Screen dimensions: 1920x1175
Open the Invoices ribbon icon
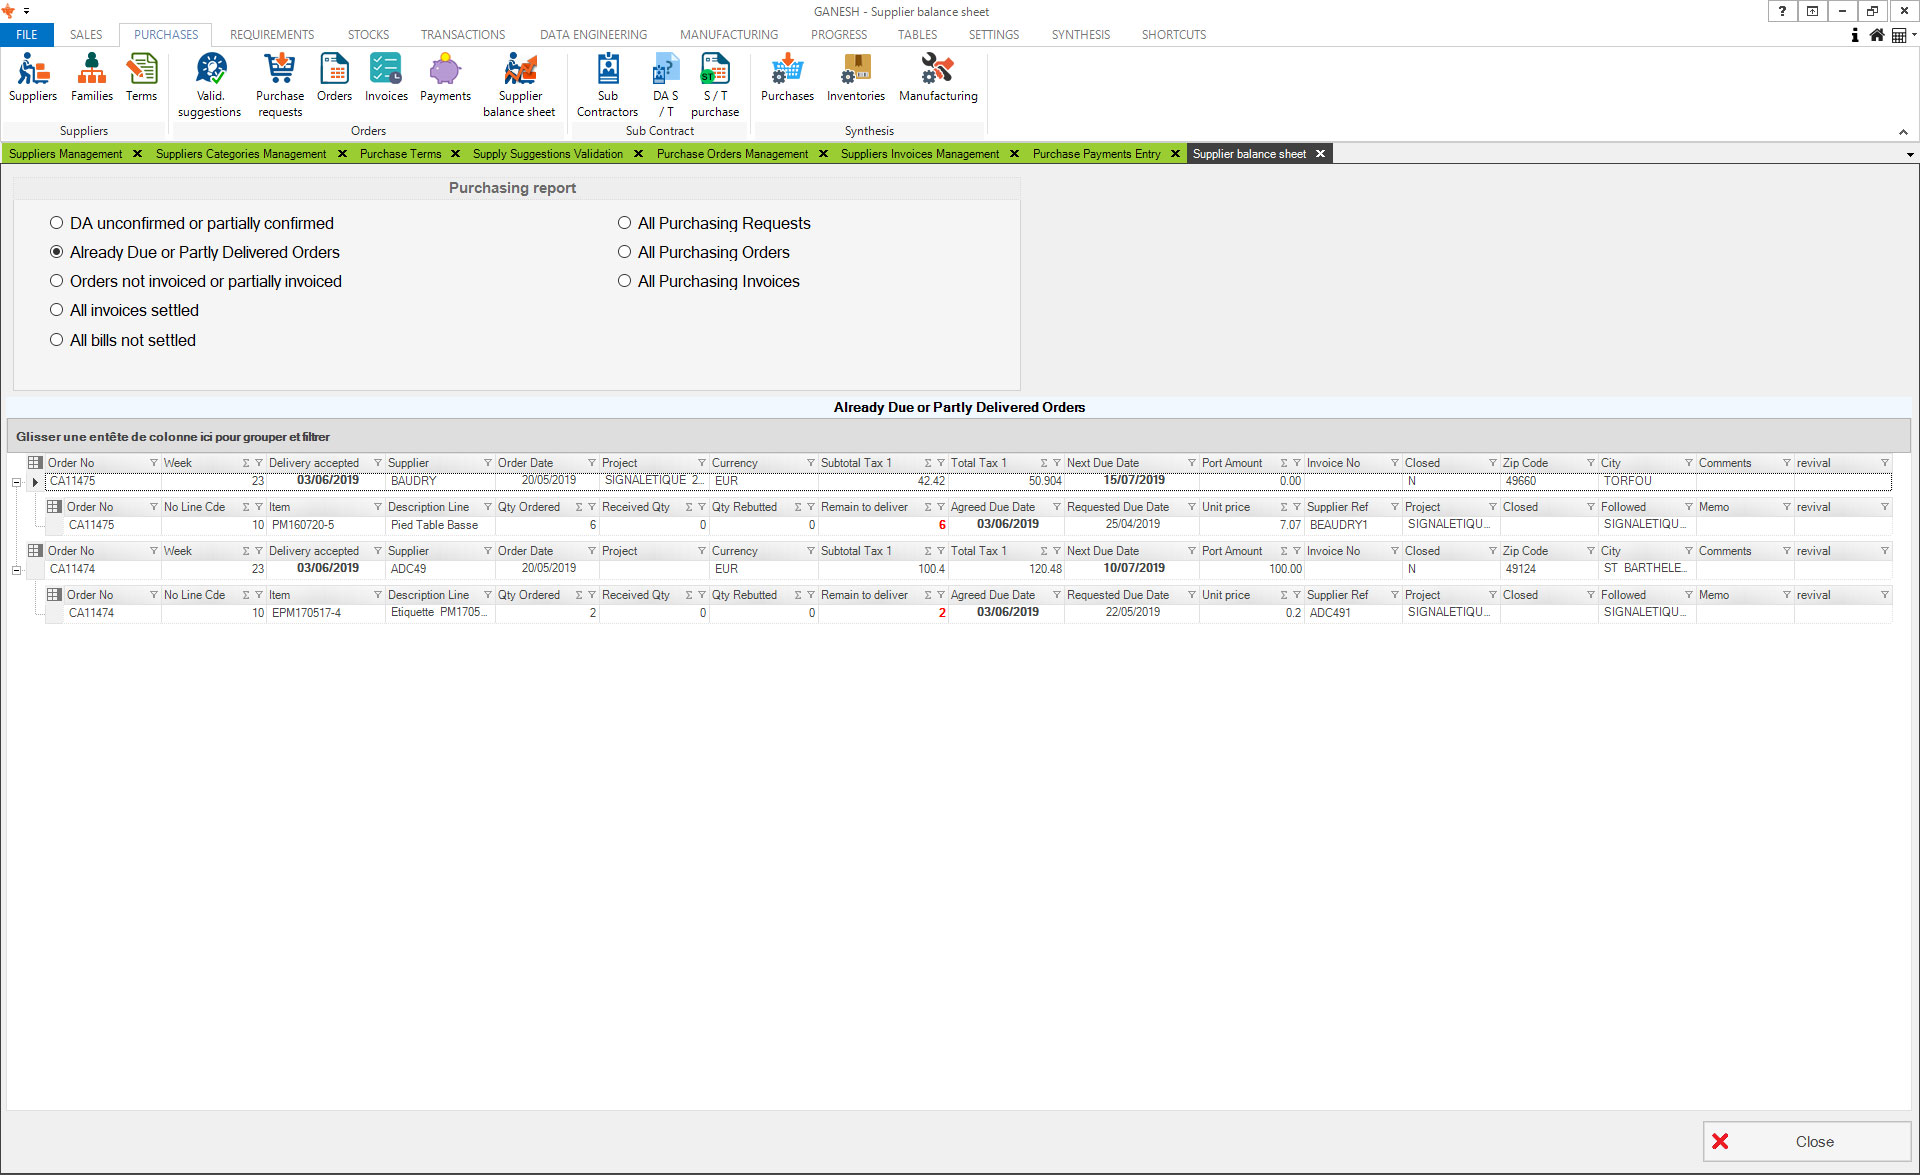pyautogui.click(x=386, y=78)
